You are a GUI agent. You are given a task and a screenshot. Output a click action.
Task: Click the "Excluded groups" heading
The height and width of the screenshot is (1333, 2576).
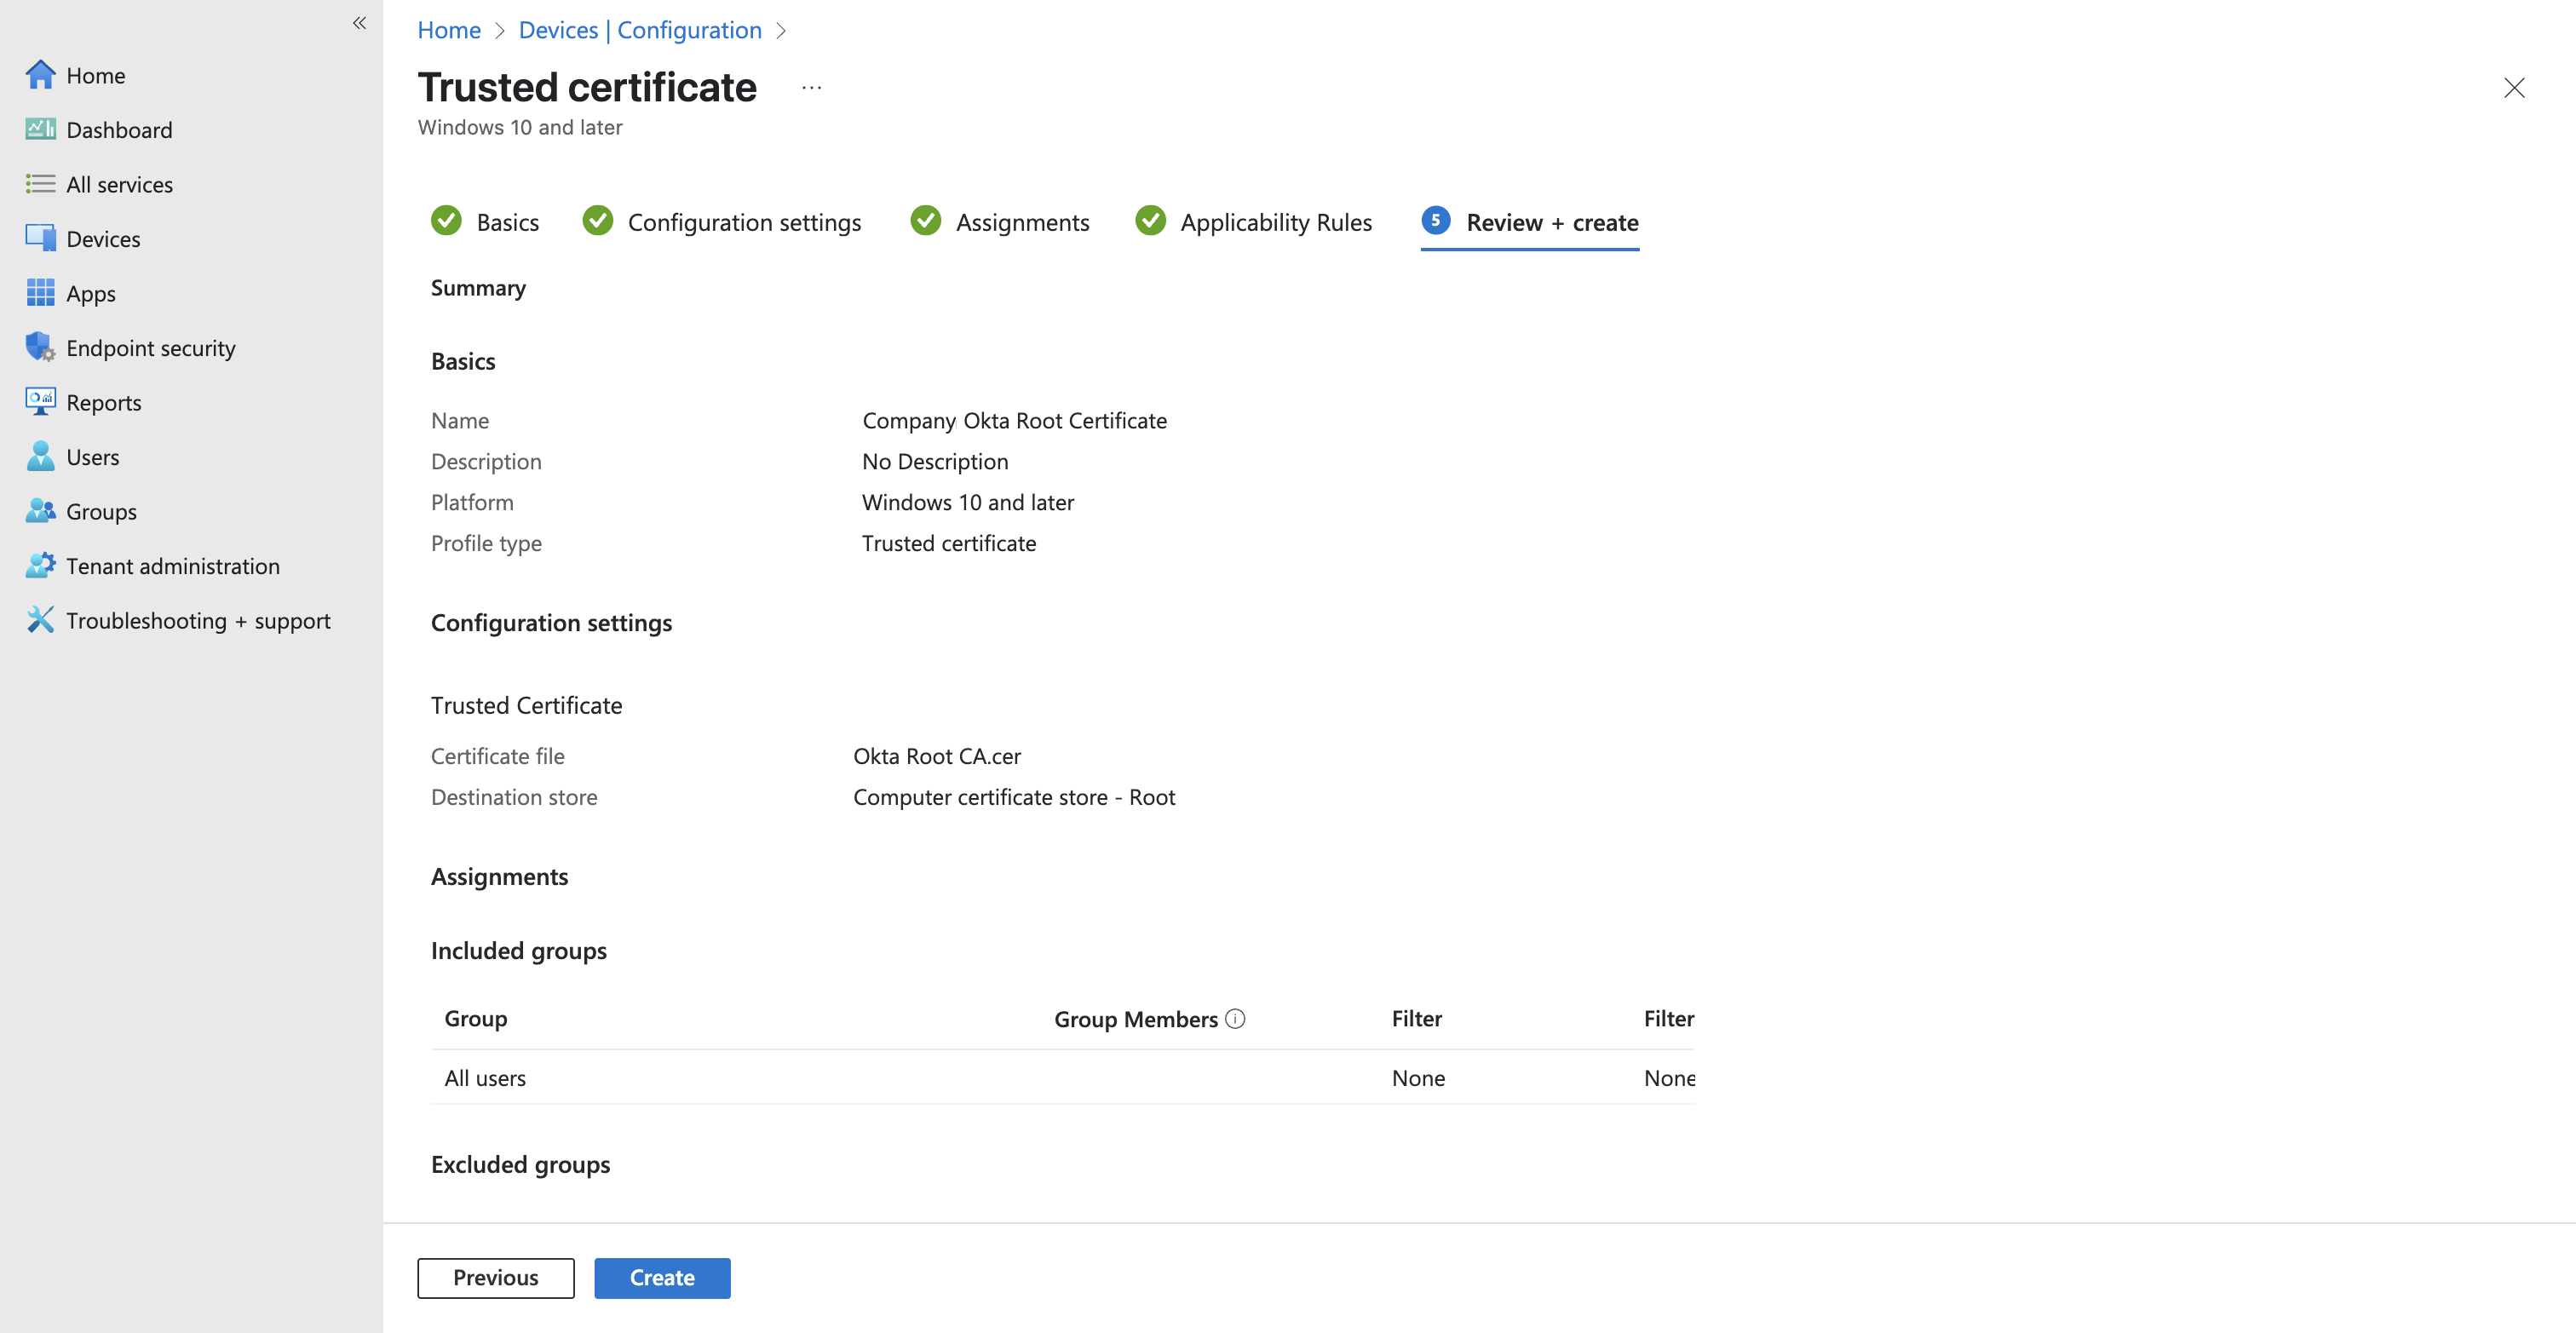coord(520,1165)
